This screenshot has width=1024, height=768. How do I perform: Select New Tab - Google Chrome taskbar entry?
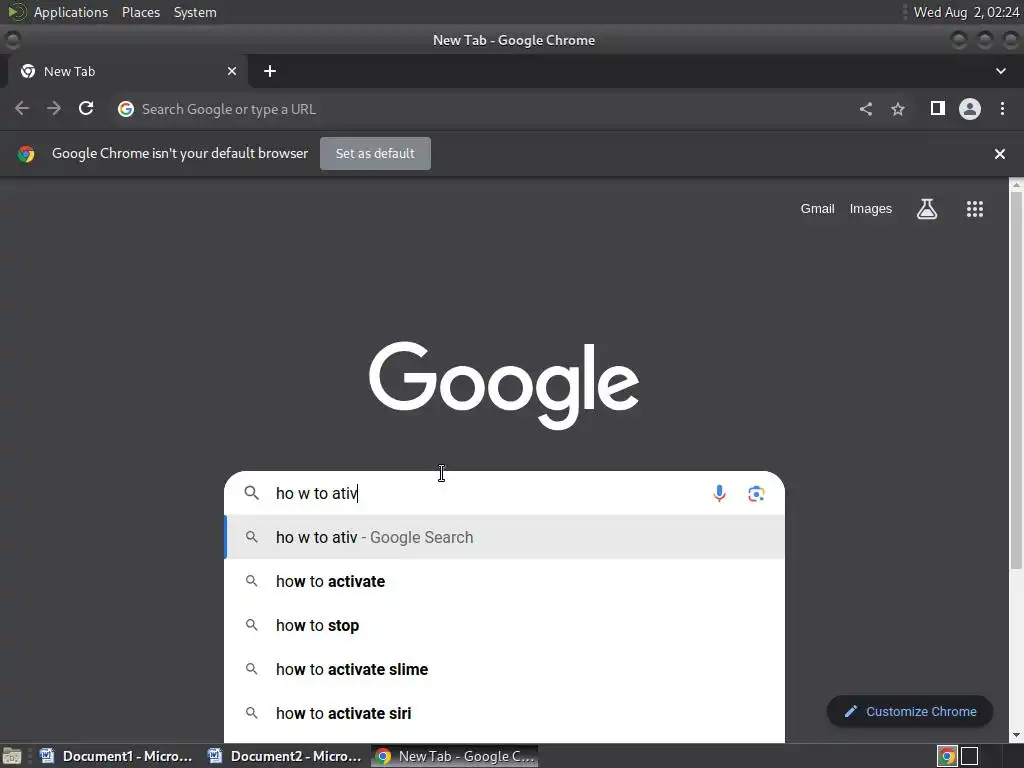455,756
